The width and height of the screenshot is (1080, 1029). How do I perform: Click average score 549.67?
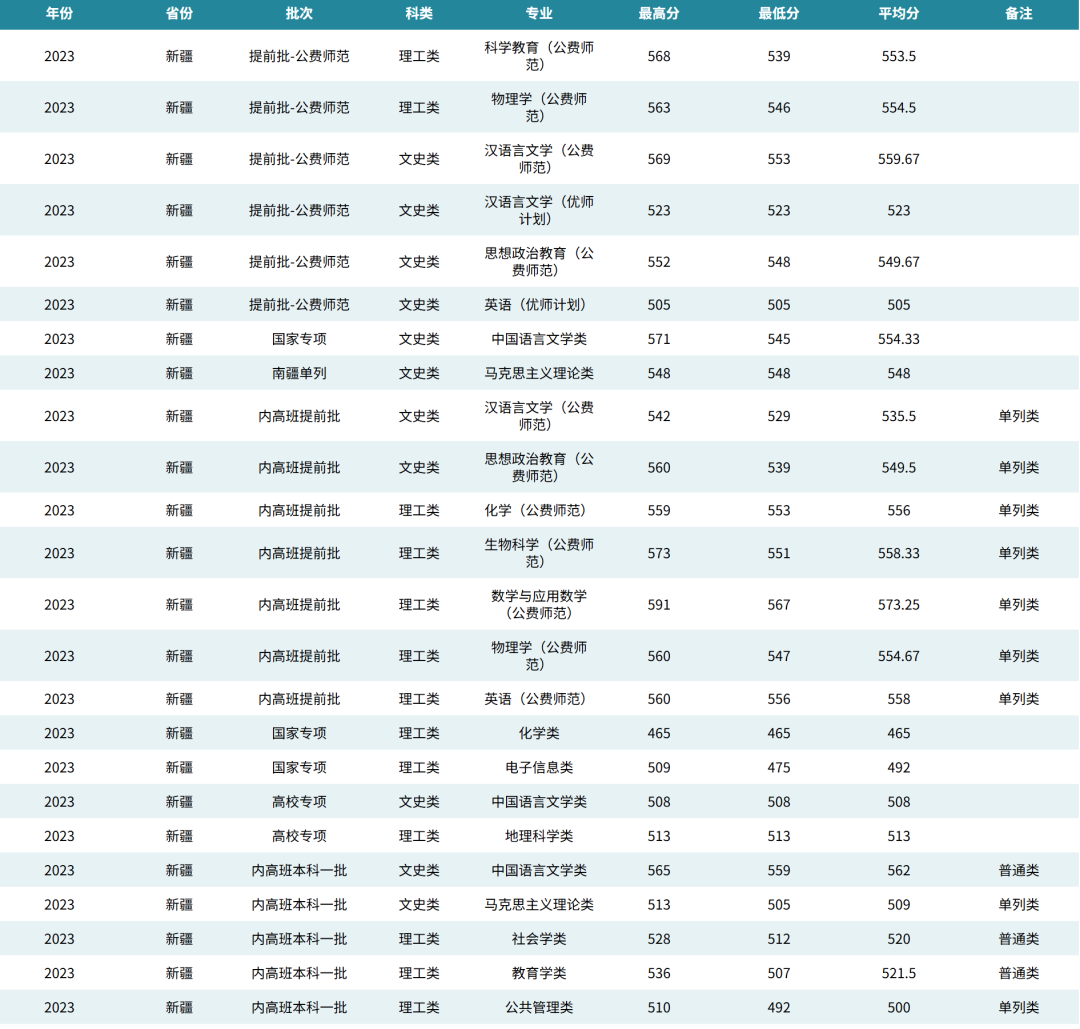(x=898, y=262)
